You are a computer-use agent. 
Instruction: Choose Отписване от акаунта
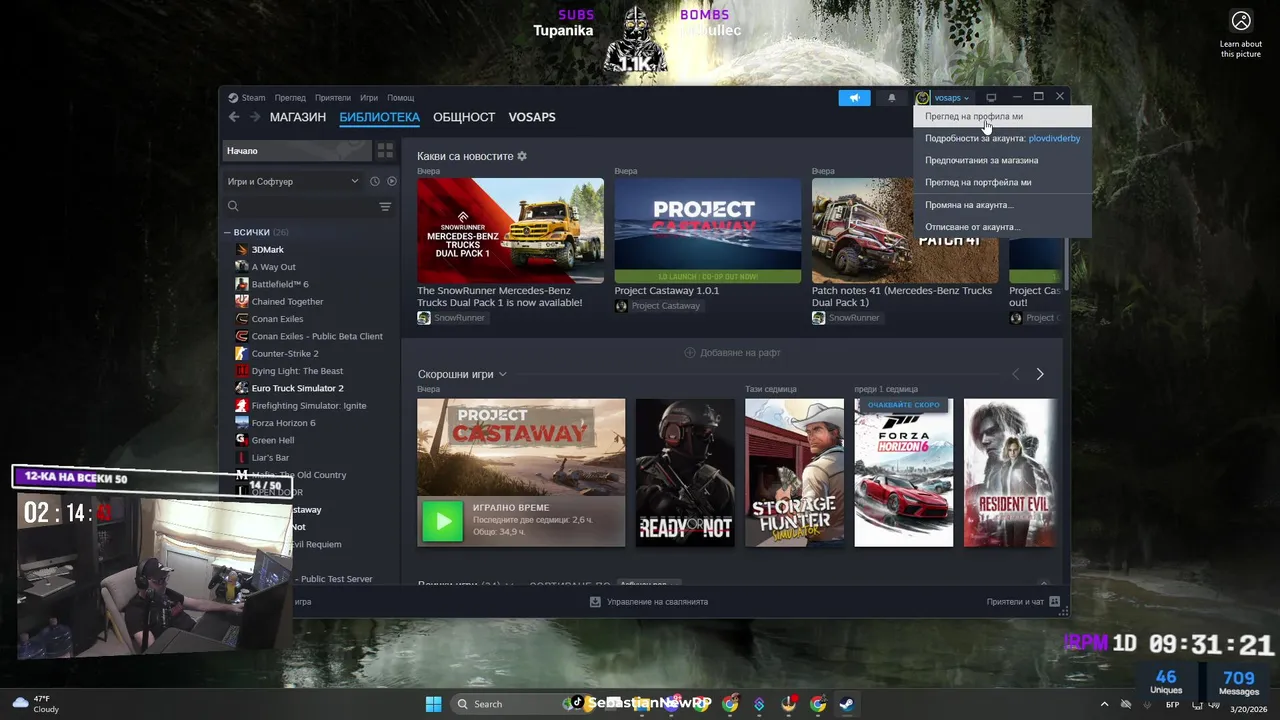[1002, 227]
